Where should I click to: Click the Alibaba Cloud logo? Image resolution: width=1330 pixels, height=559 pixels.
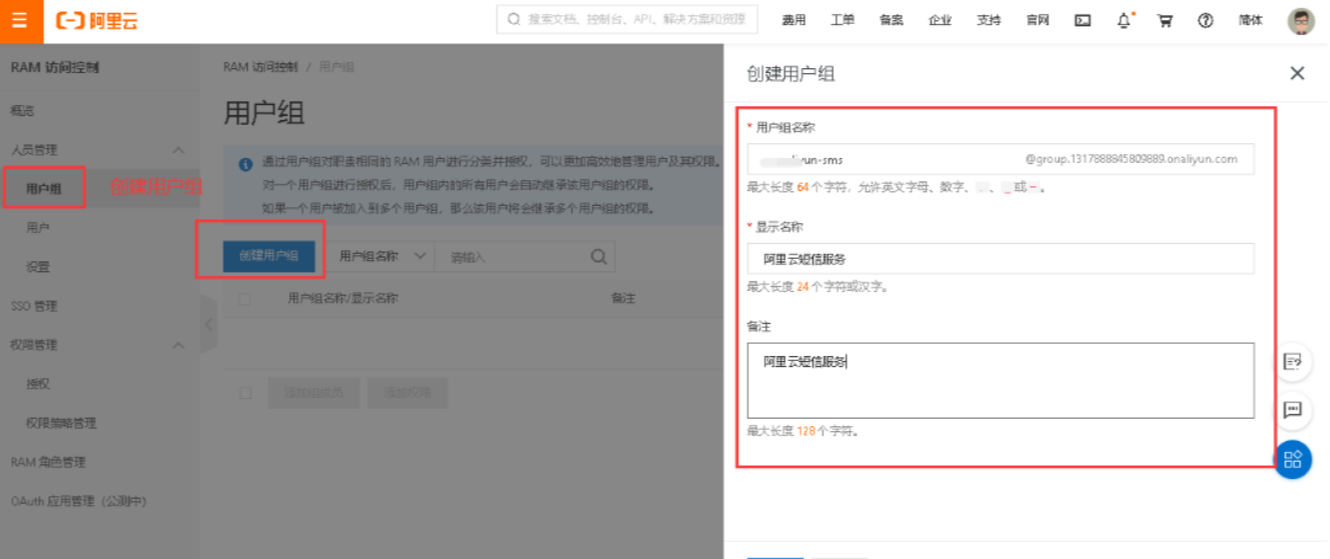pos(97,21)
